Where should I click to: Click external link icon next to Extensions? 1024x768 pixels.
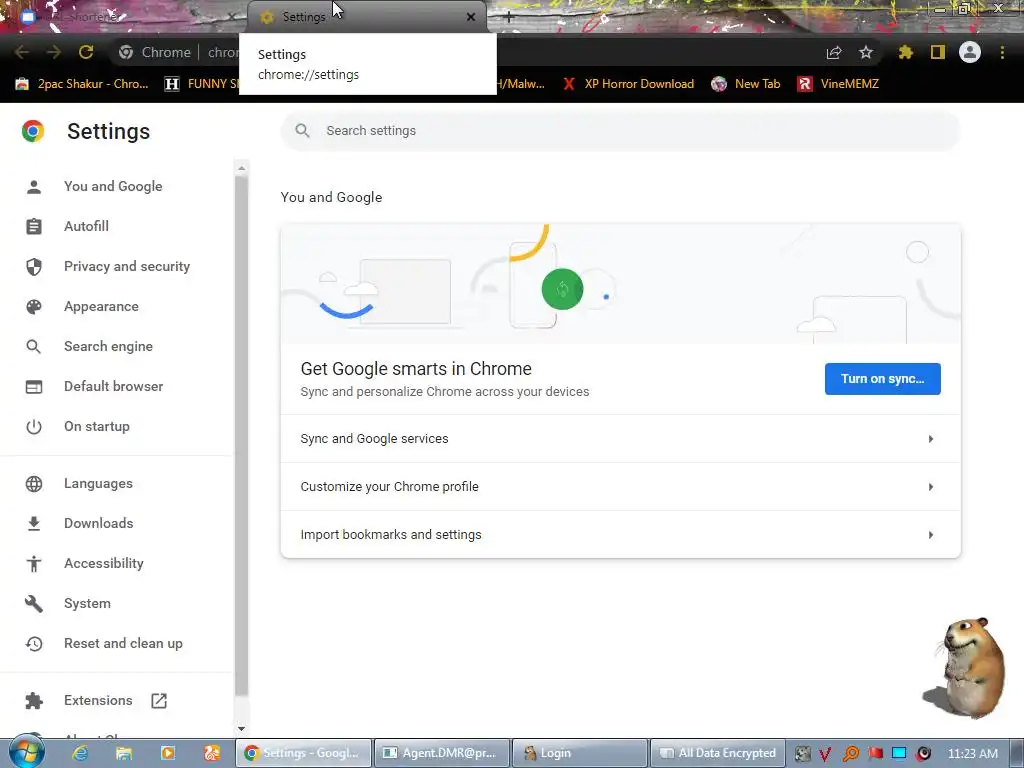[159, 701]
